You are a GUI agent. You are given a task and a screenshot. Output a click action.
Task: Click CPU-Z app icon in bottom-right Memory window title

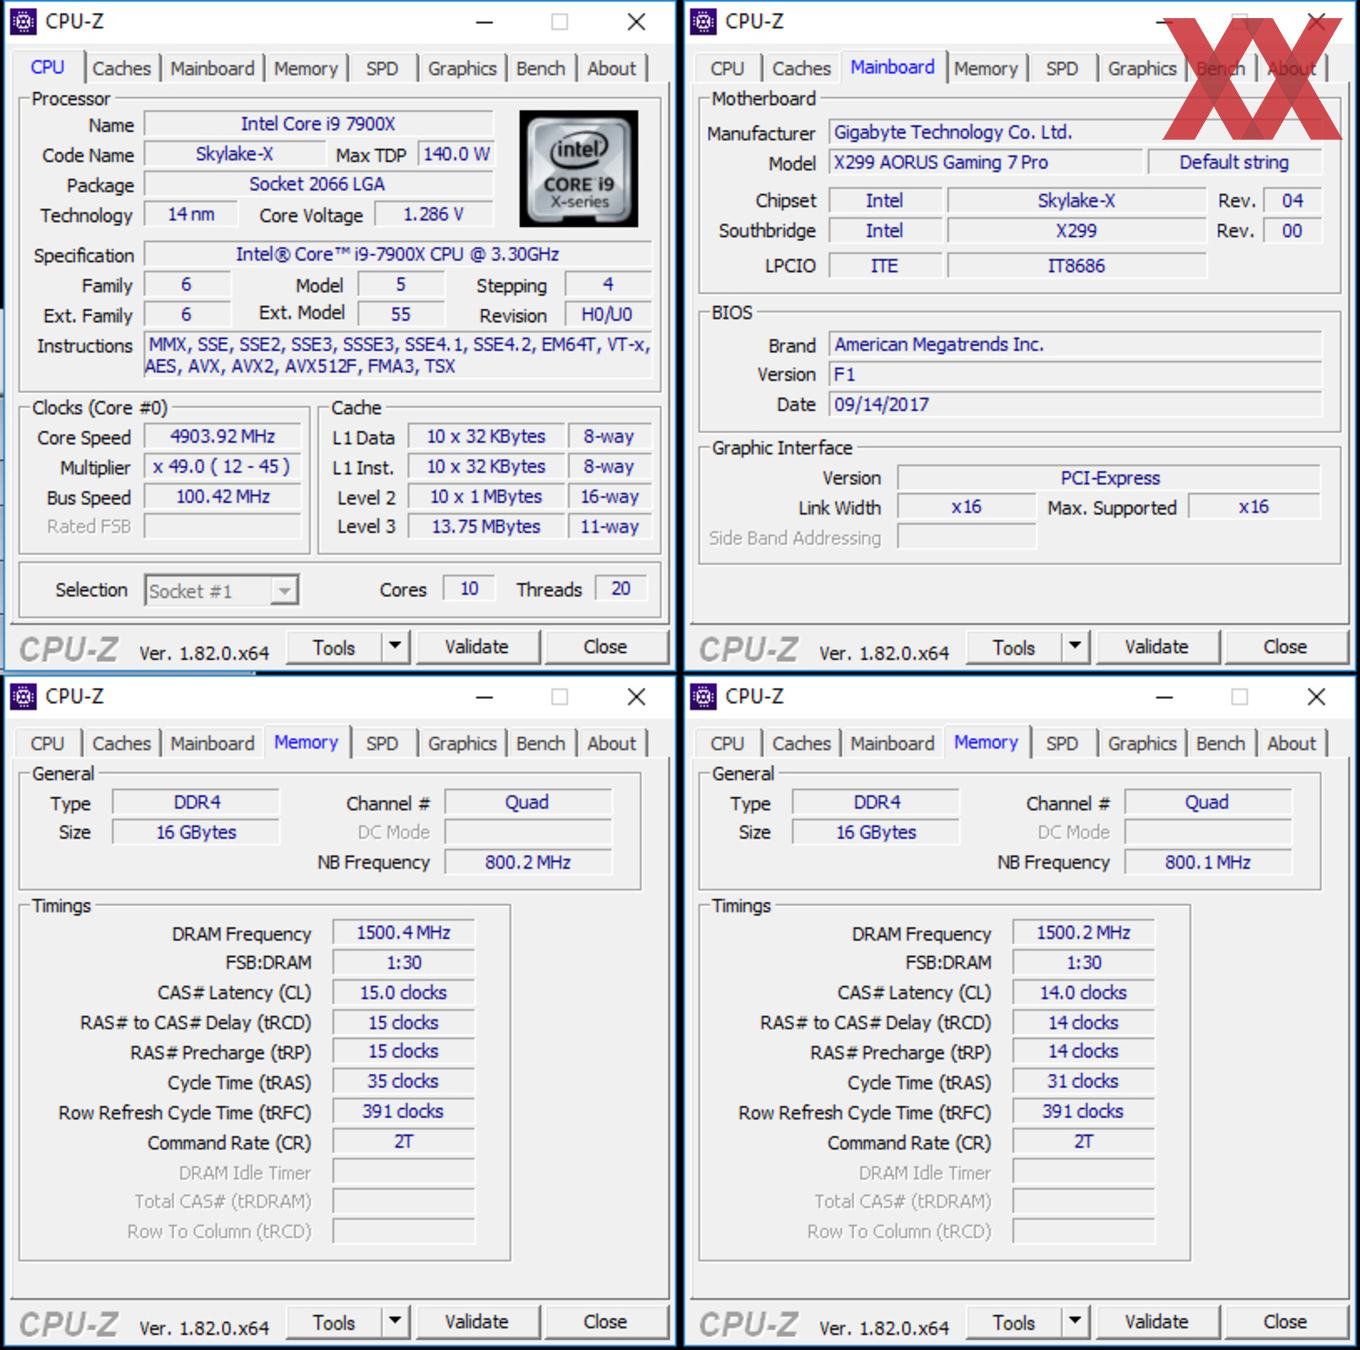(x=703, y=696)
